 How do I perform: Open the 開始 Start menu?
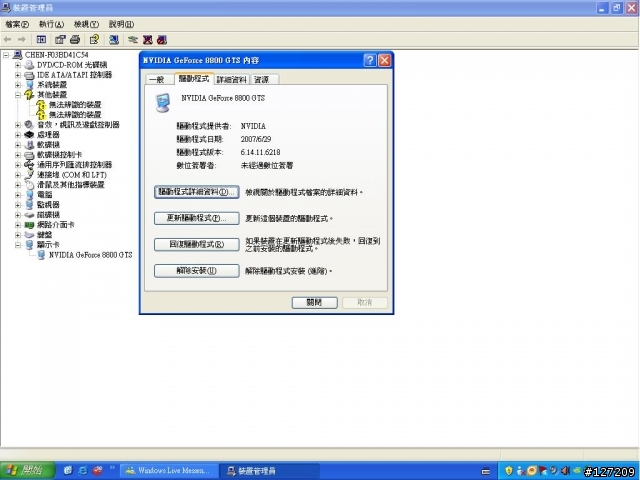click(x=27, y=471)
